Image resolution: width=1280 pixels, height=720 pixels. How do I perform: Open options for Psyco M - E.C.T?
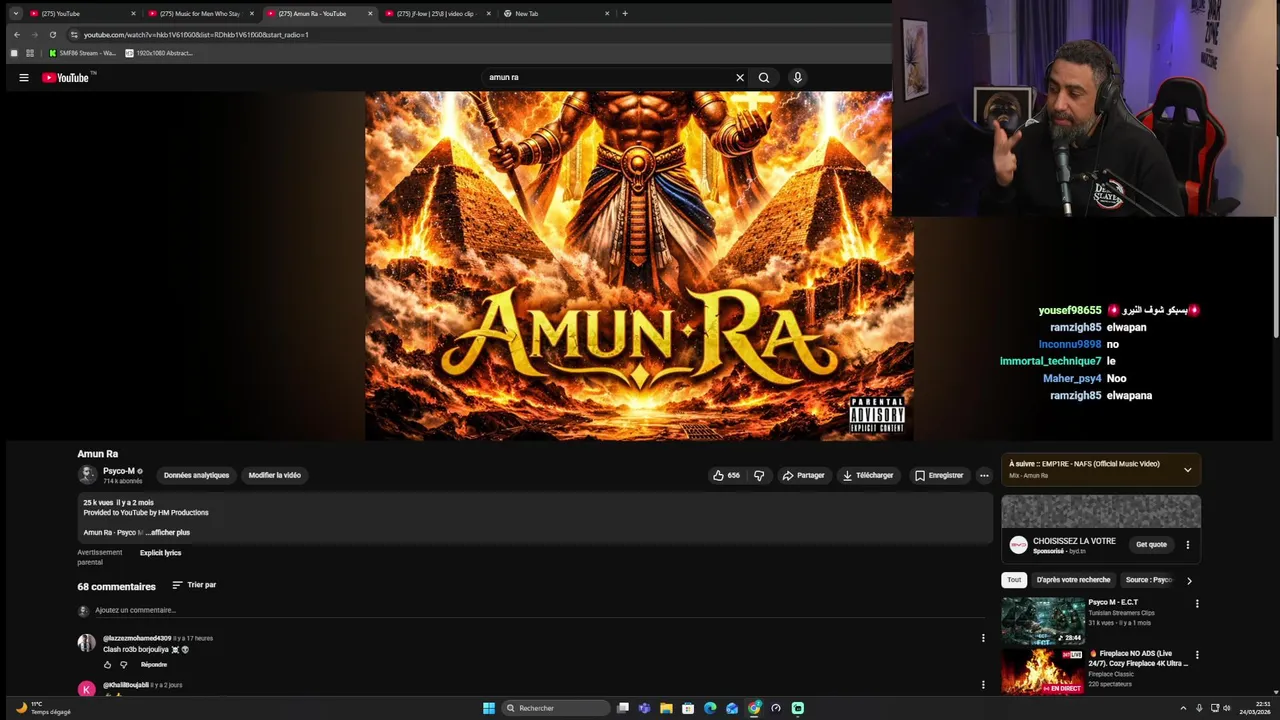coord(1197,604)
